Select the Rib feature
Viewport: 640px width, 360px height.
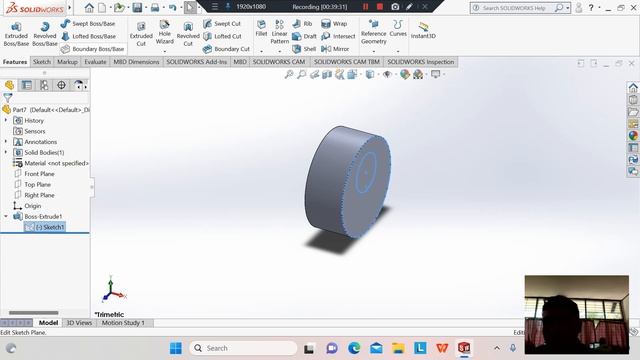(302, 24)
